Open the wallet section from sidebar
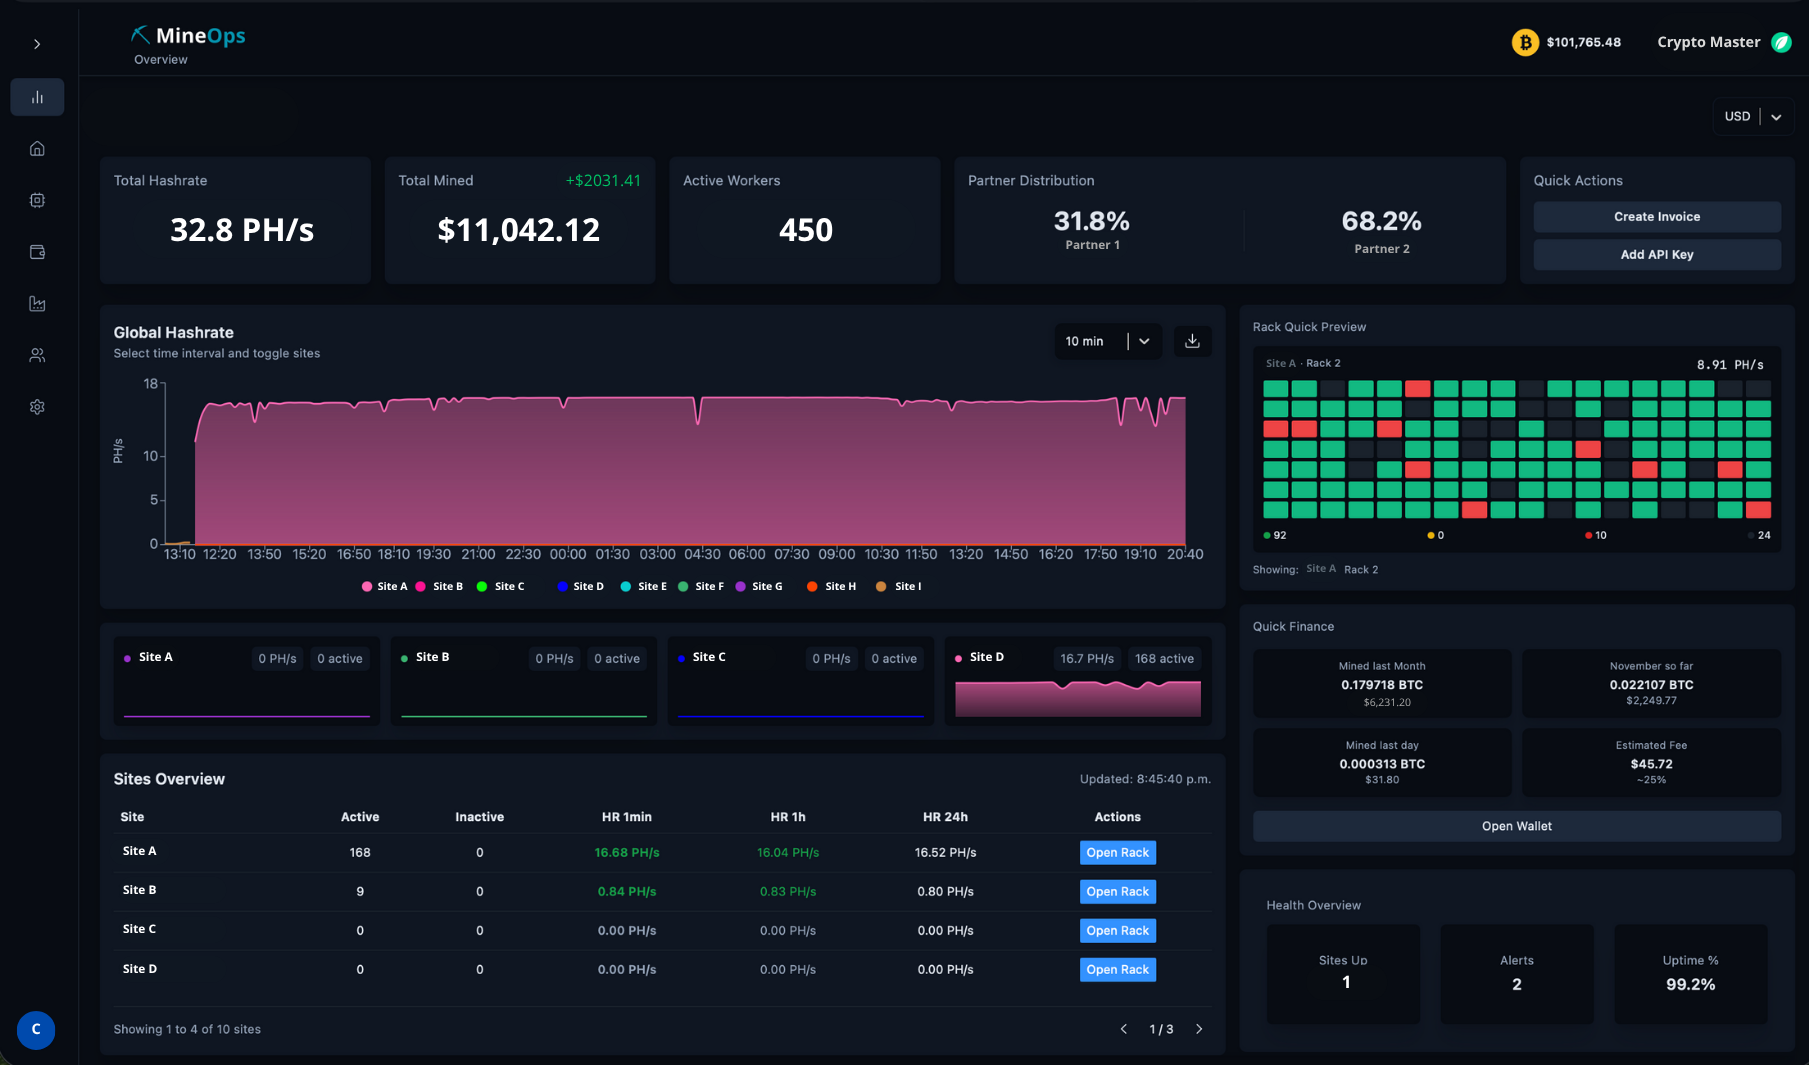 click(x=37, y=252)
